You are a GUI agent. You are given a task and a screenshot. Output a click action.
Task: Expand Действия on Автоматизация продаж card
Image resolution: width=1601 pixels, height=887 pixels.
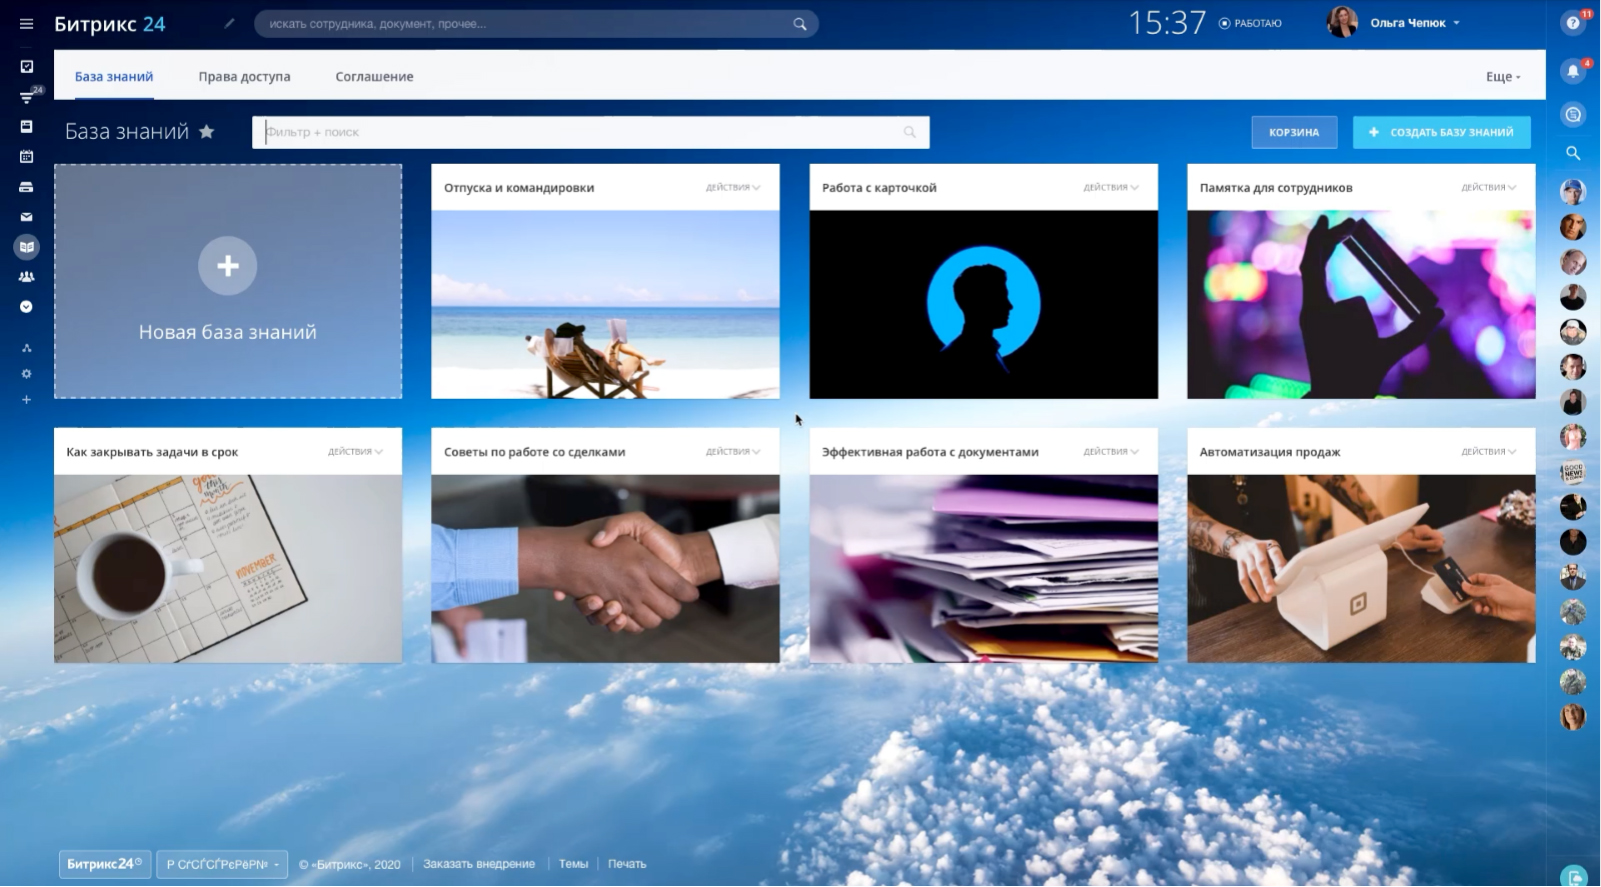pos(1489,452)
